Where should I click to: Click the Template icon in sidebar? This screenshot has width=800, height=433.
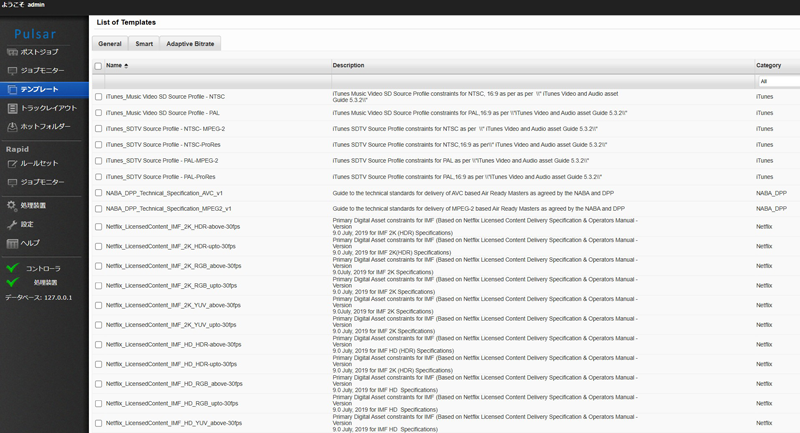point(12,89)
